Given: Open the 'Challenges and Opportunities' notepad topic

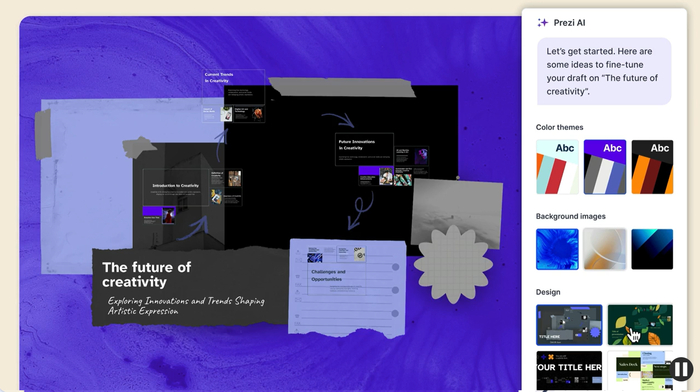Looking at the screenshot, I should 329,275.
